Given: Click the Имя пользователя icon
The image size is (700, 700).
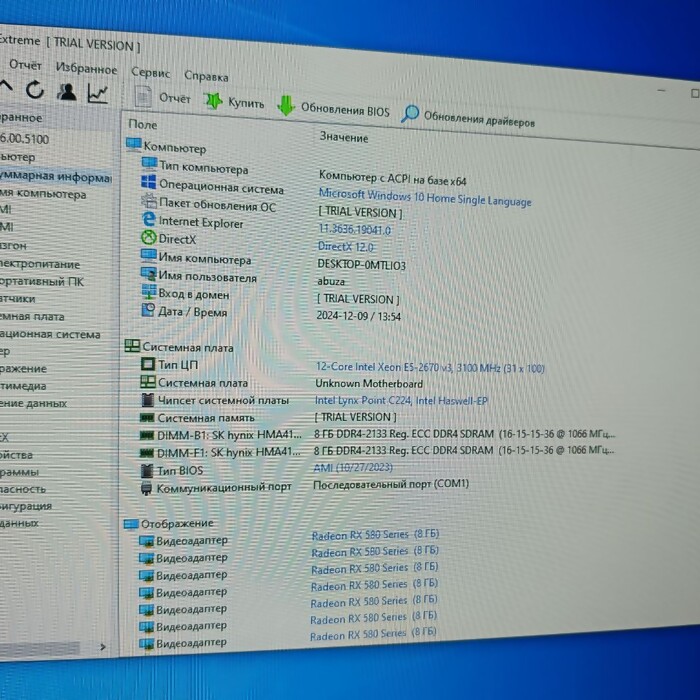Looking at the screenshot, I should pyautogui.click(x=148, y=274).
